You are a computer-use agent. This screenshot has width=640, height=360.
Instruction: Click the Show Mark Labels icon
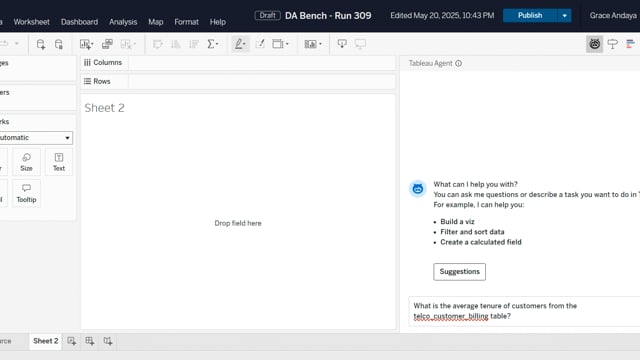tap(260, 44)
